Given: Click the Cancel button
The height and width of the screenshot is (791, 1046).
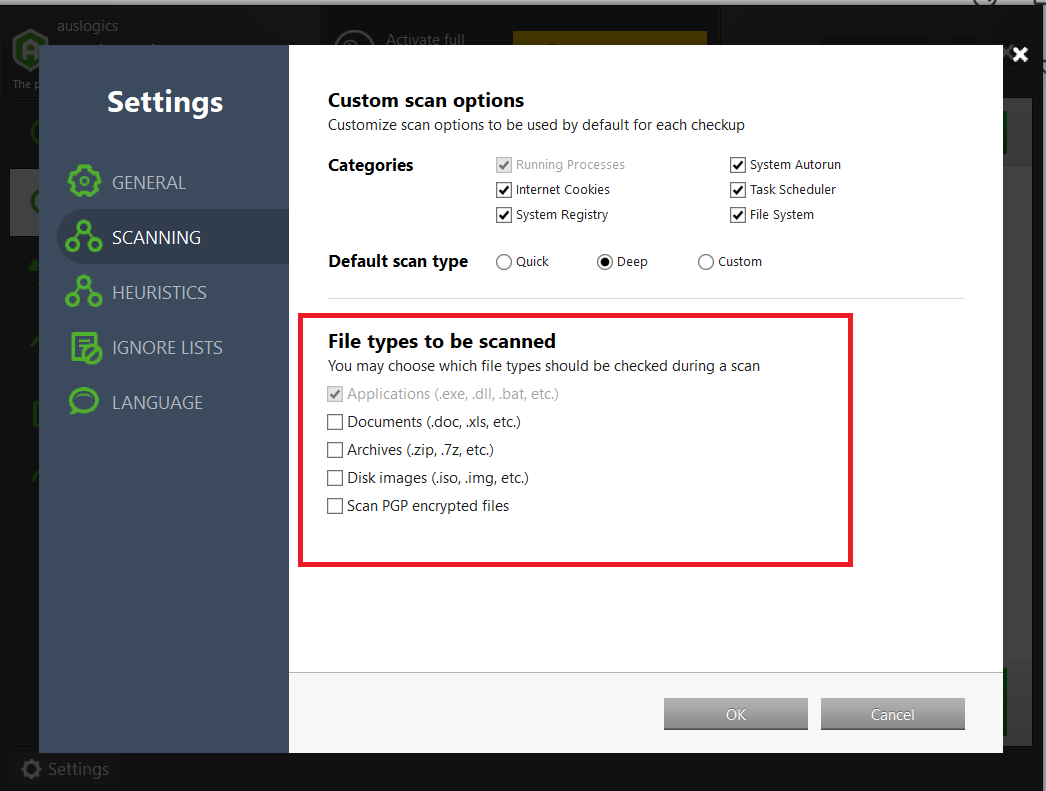Looking at the screenshot, I should tap(892, 714).
